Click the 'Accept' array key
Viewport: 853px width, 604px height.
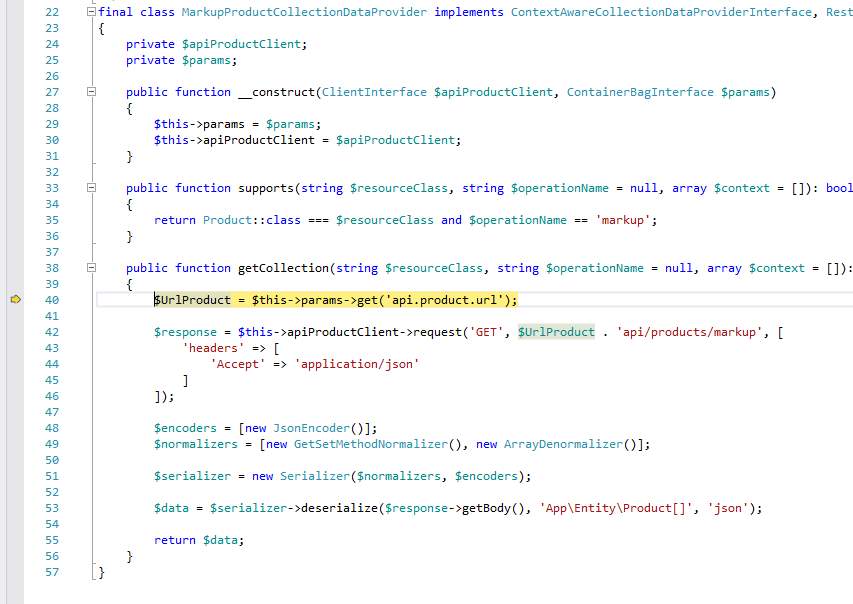tap(238, 364)
